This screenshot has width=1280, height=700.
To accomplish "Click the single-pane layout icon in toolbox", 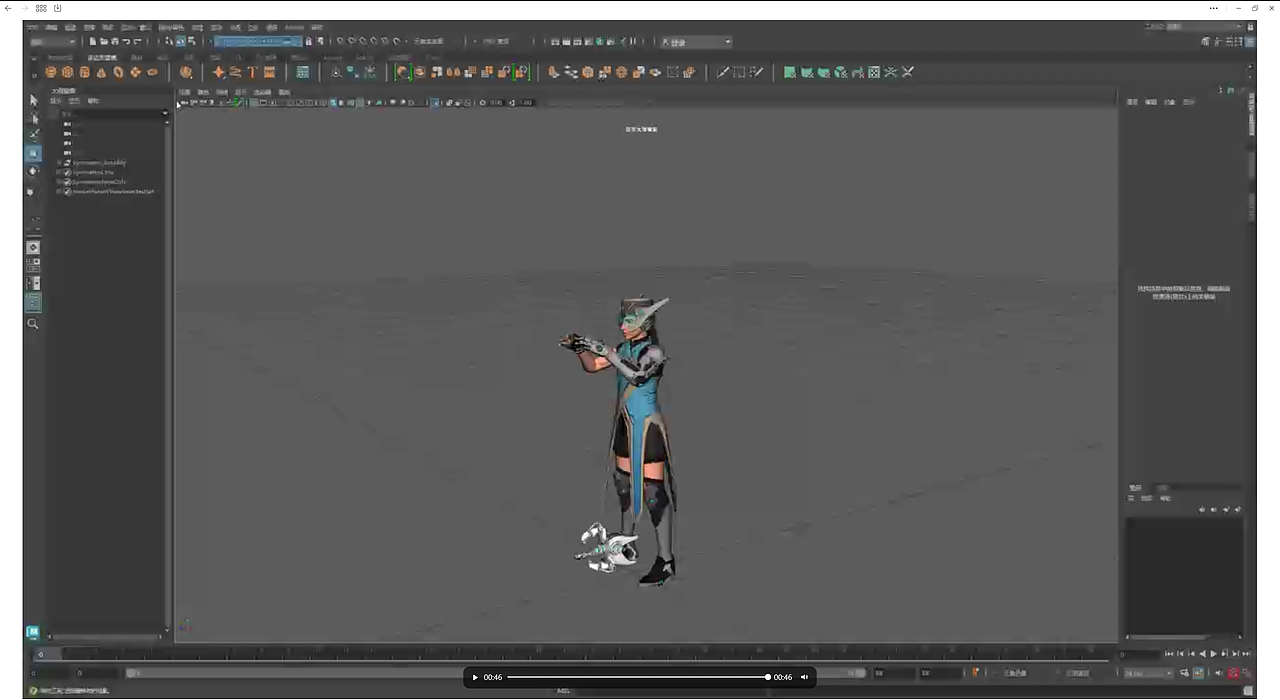I will [33, 247].
